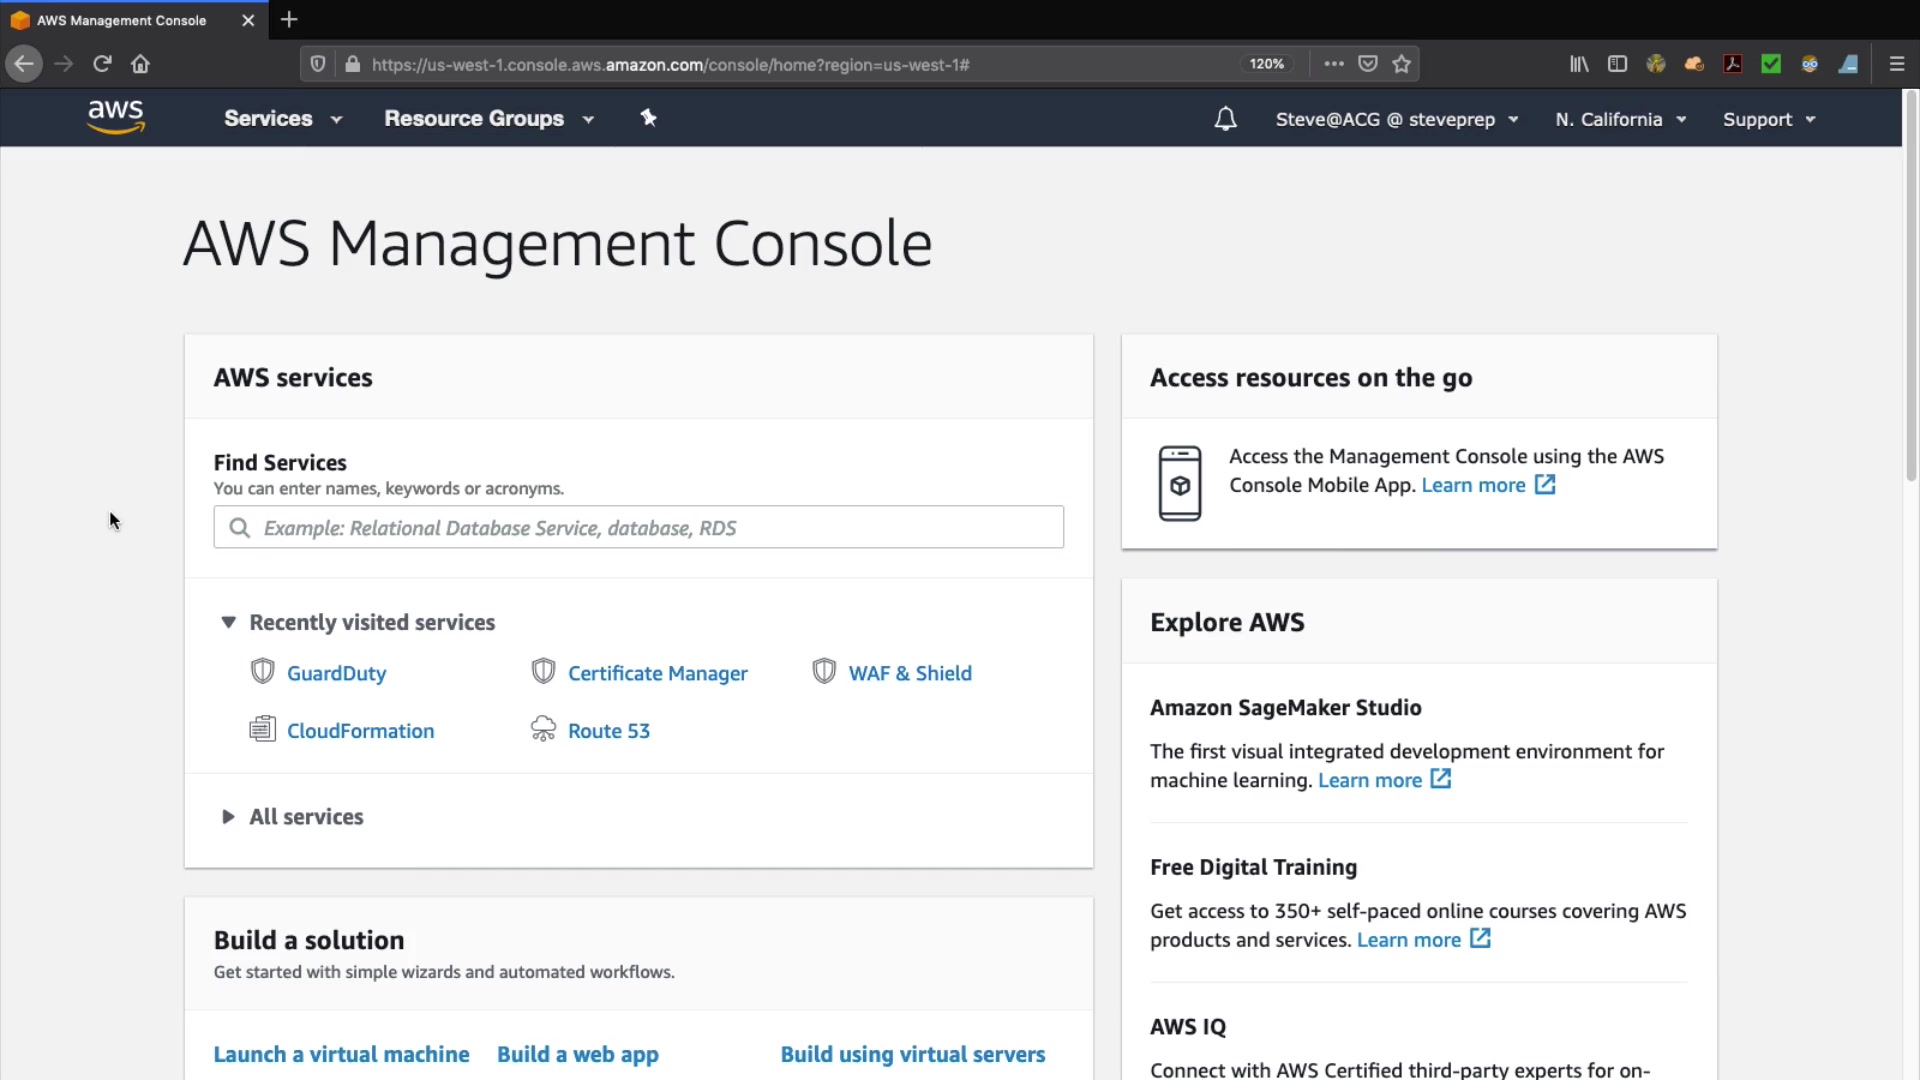The image size is (1920, 1080).
Task: Click the CloudFormation stack icon
Action: pos(262,729)
